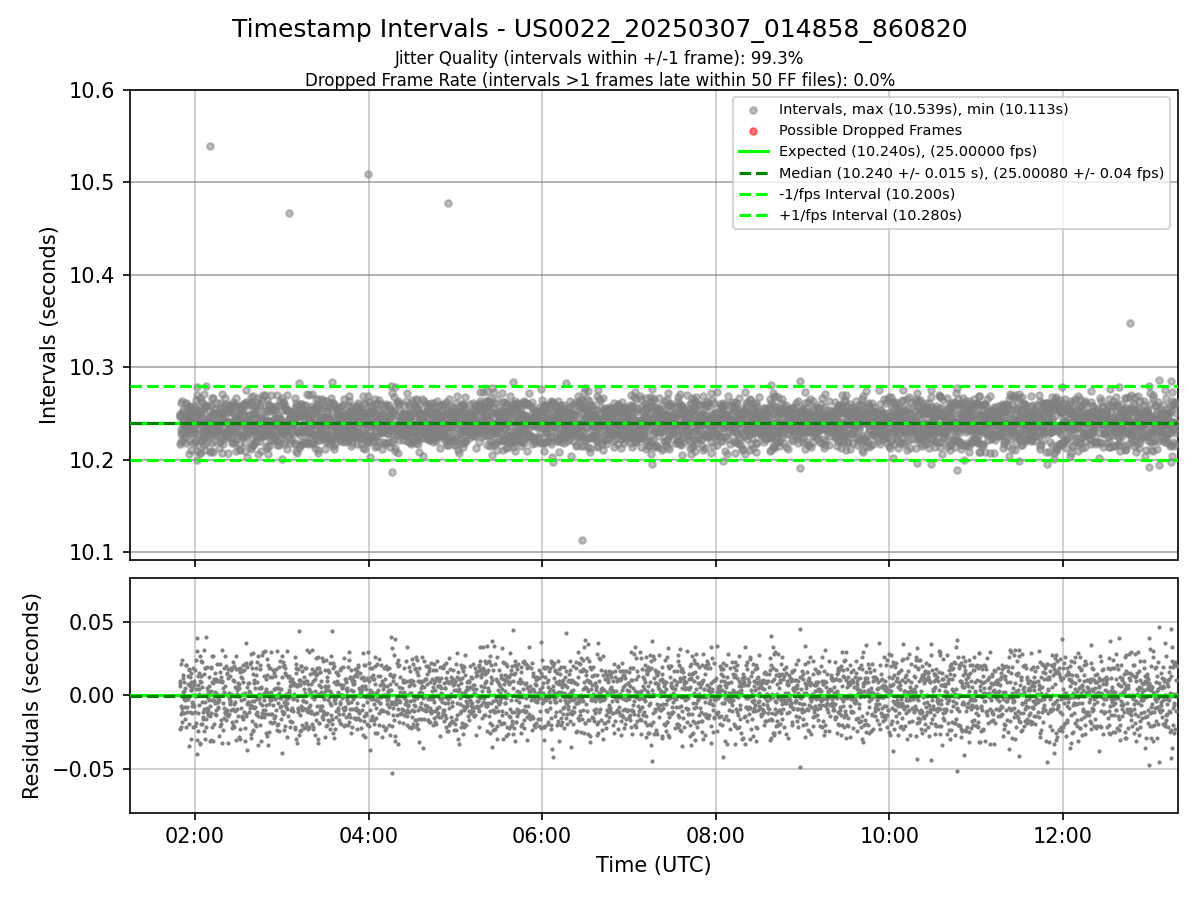Screen dimensions: 1200x900
Task: Click the outlier point at 04:00 near 10.51 seconds
Action: (368, 174)
